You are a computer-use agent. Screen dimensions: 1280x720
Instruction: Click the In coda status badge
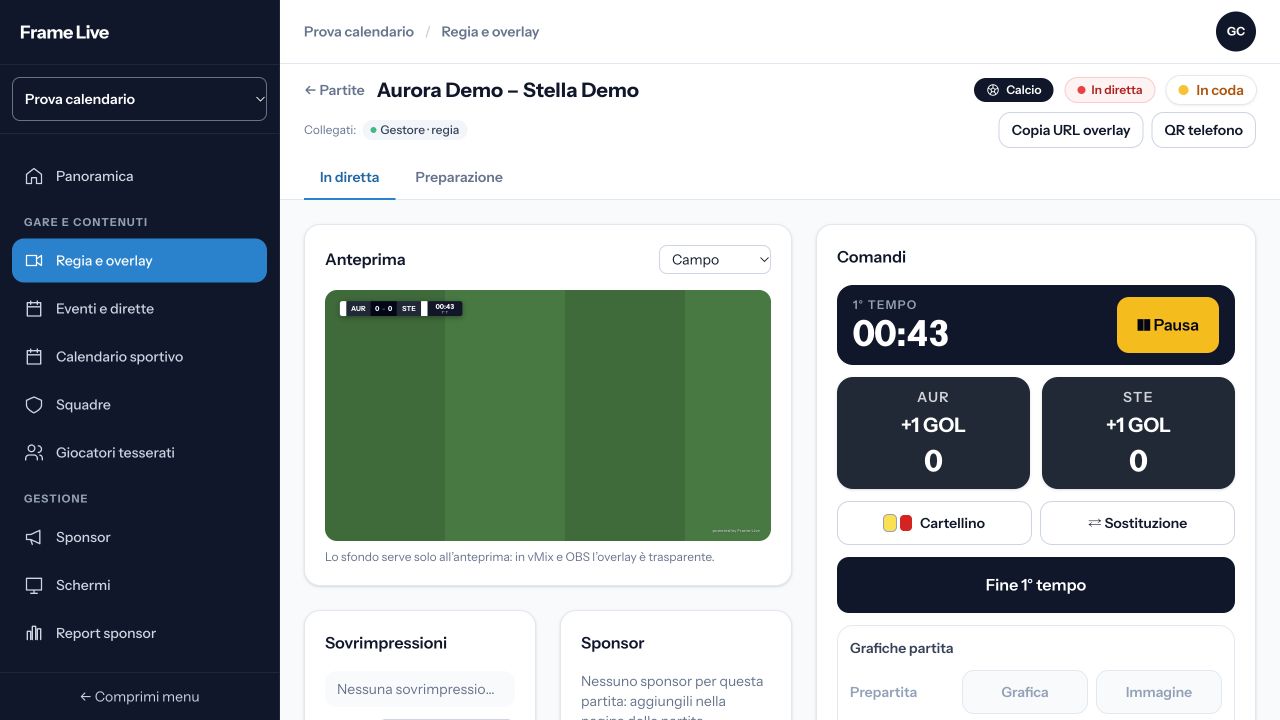coord(1211,90)
